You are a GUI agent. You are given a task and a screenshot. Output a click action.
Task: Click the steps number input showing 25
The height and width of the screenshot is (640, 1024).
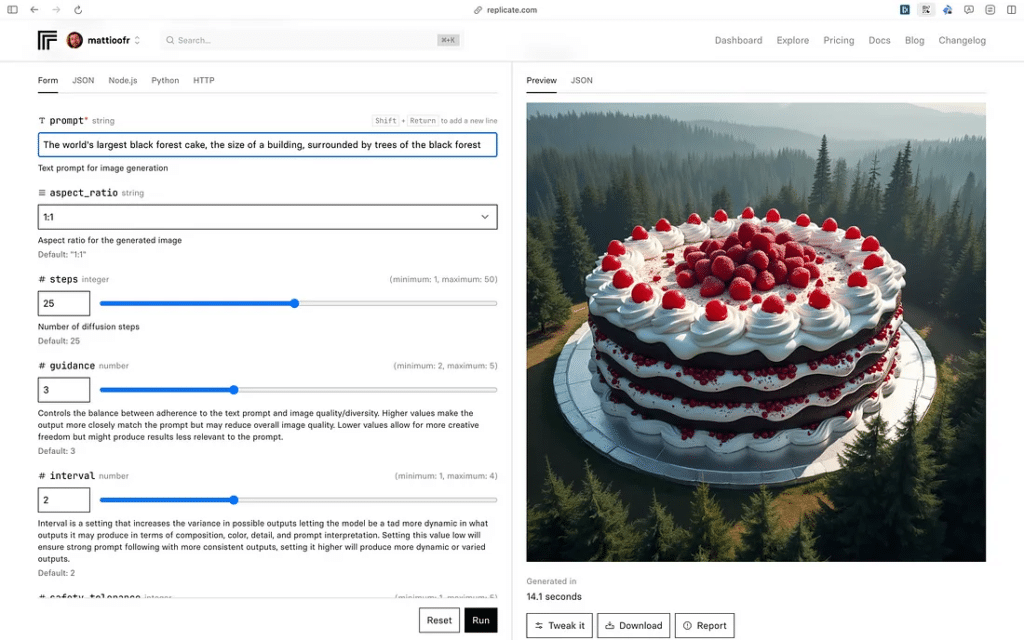click(x=63, y=303)
